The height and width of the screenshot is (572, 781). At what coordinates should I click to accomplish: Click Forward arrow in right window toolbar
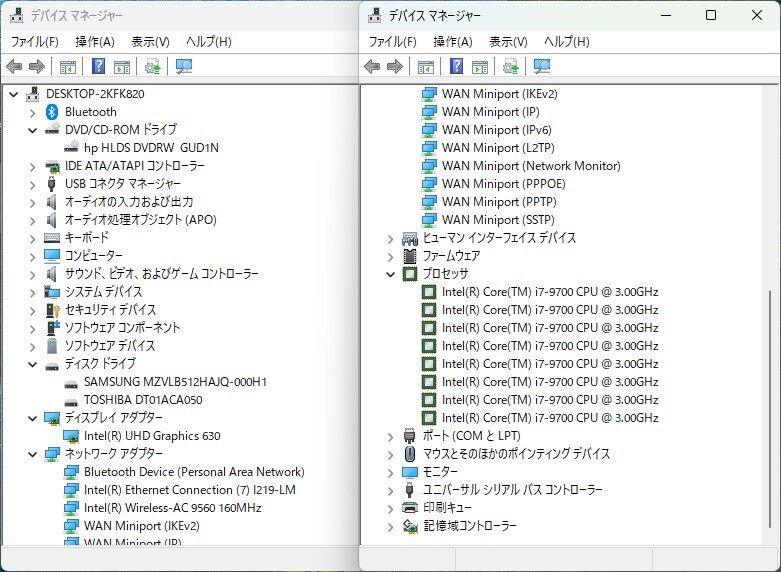click(x=395, y=66)
